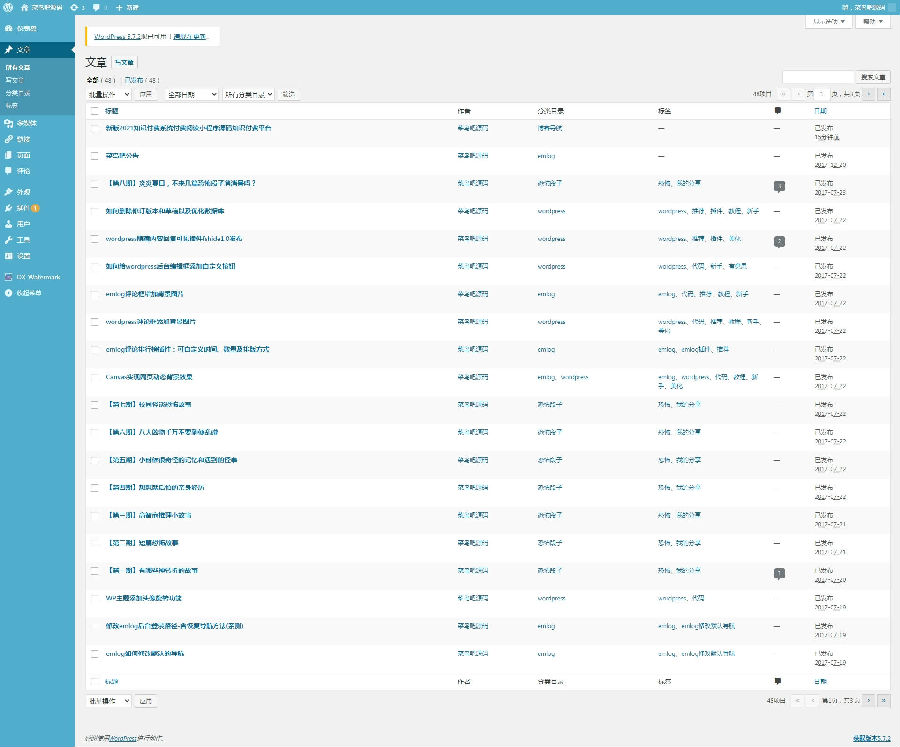
Task: Check the box for the post with '2021' in its title
Action: tap(95, 128)
